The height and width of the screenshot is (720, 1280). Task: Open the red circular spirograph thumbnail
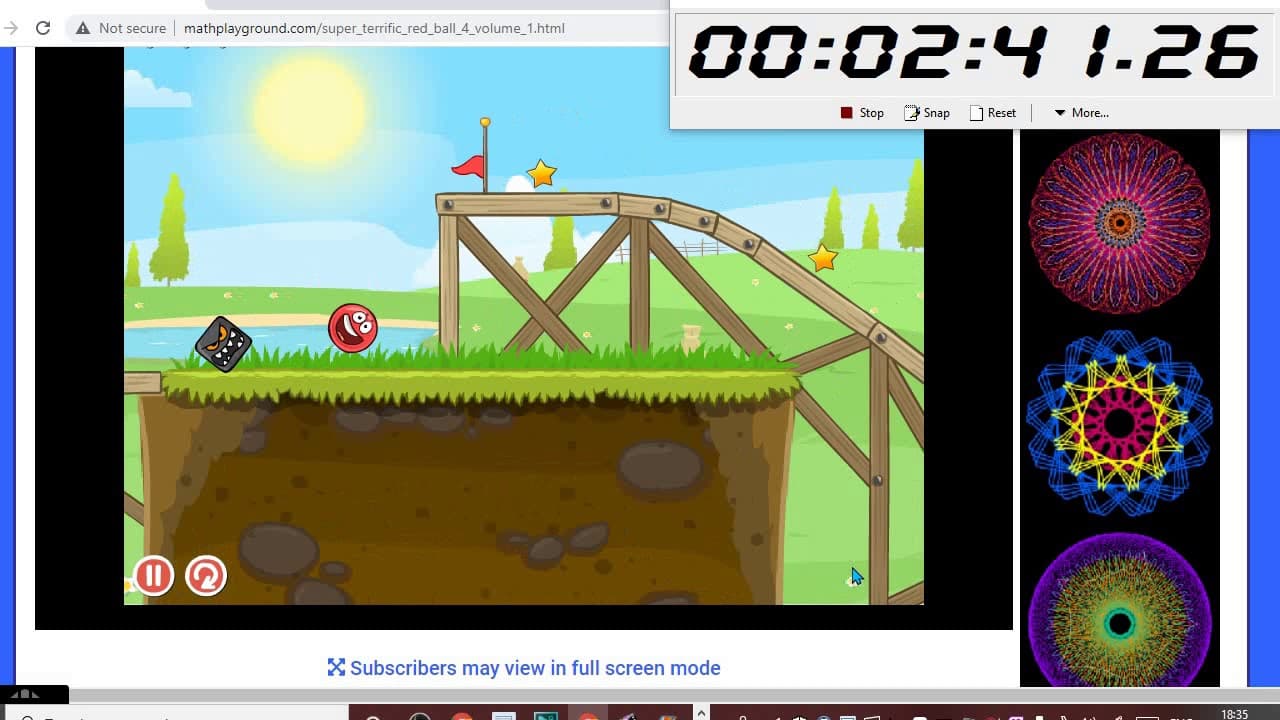click(x=1119, y=223)
